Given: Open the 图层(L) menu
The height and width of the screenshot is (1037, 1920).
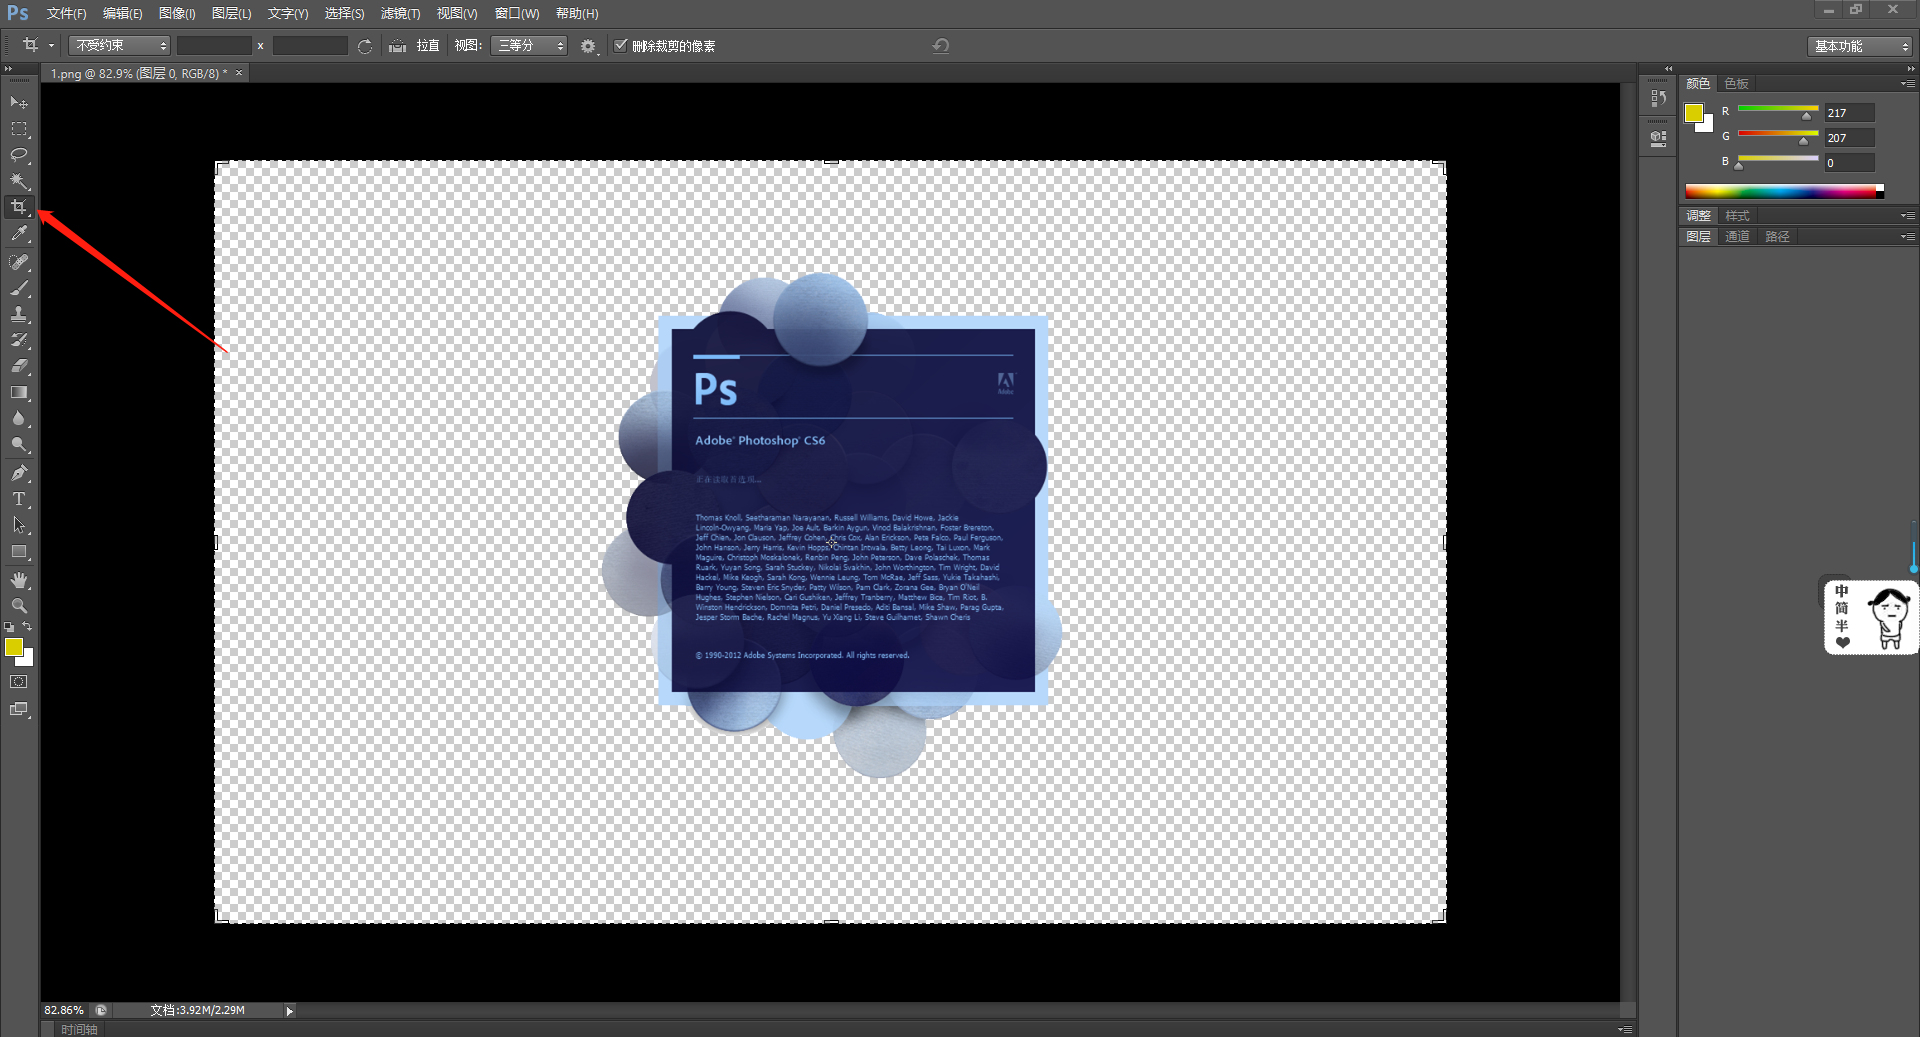Looking at the screenshot, I should tap(231, 14).
